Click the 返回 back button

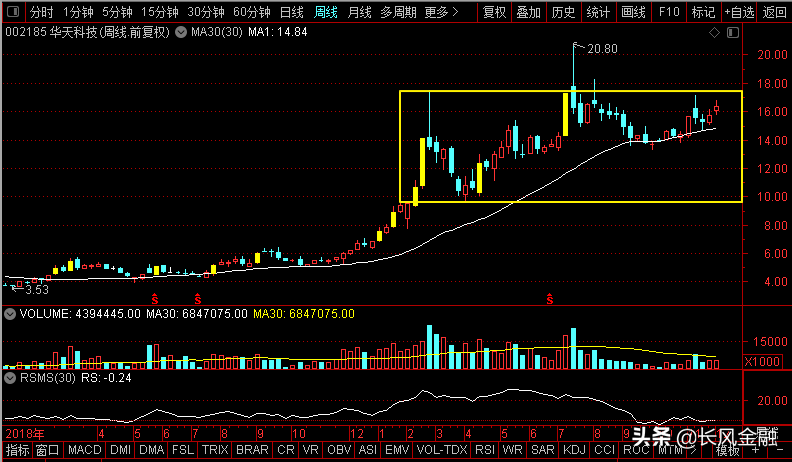click(x=774, y=12)
